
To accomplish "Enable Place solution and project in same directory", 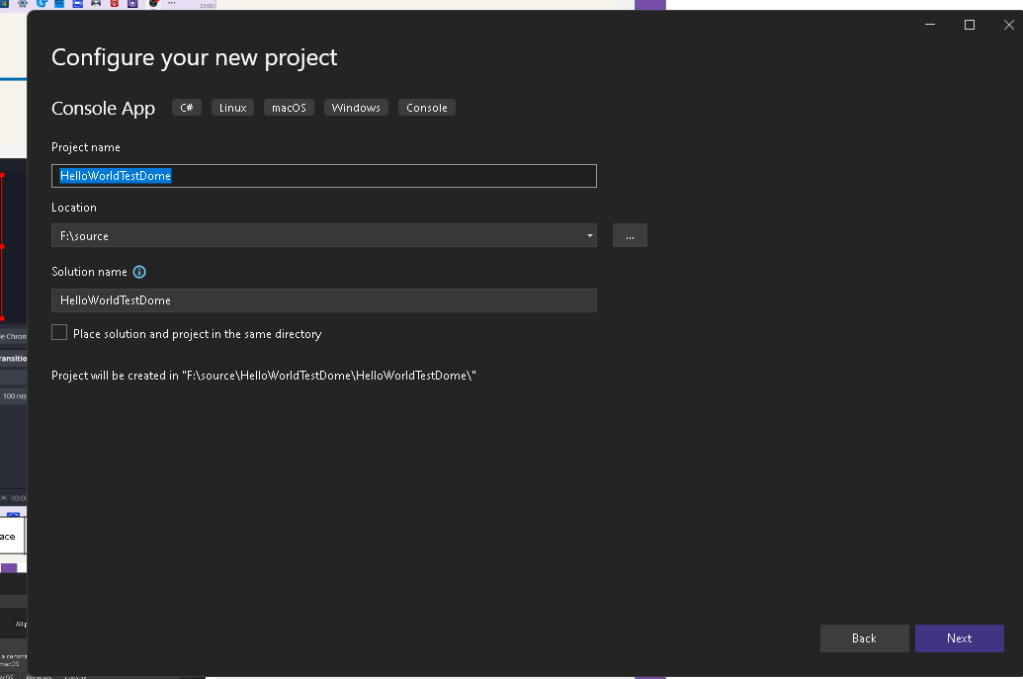I will 59,333.
